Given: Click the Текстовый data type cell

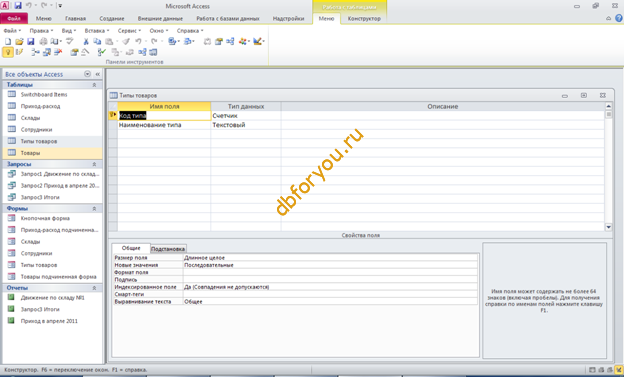Looking at the screenshot, I should pos(246,125).
